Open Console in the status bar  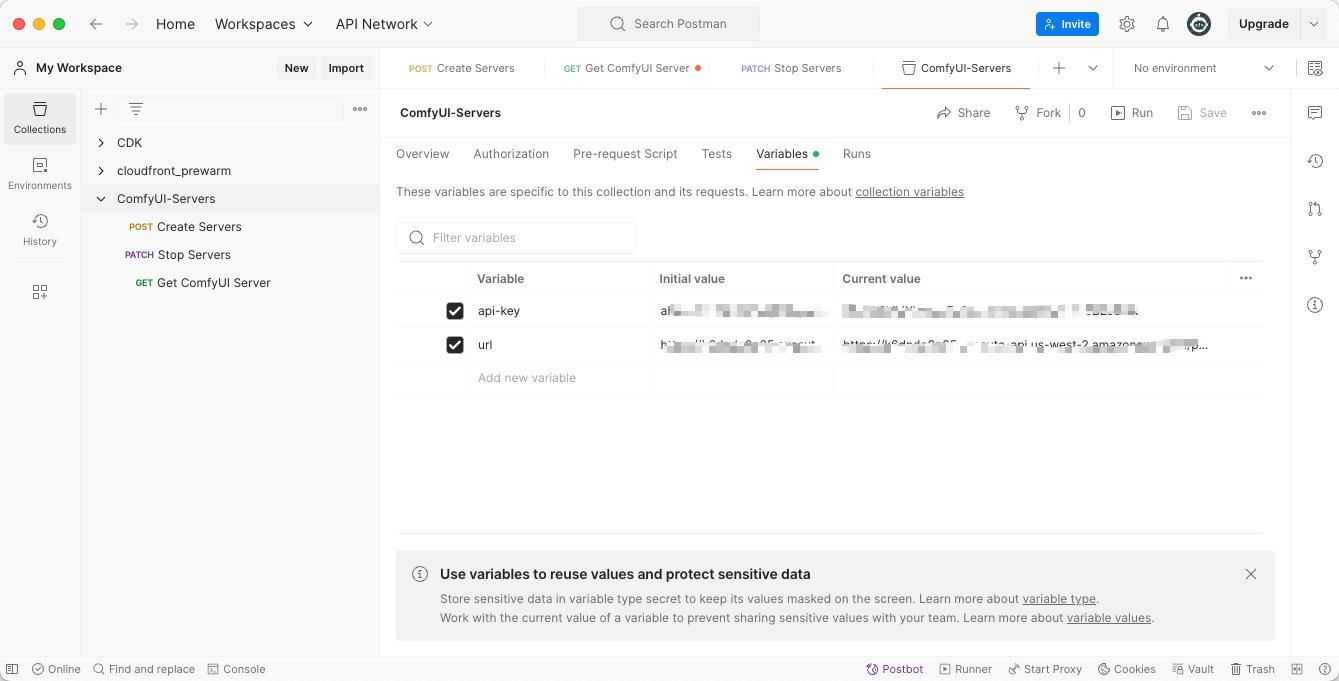[236, 669]
